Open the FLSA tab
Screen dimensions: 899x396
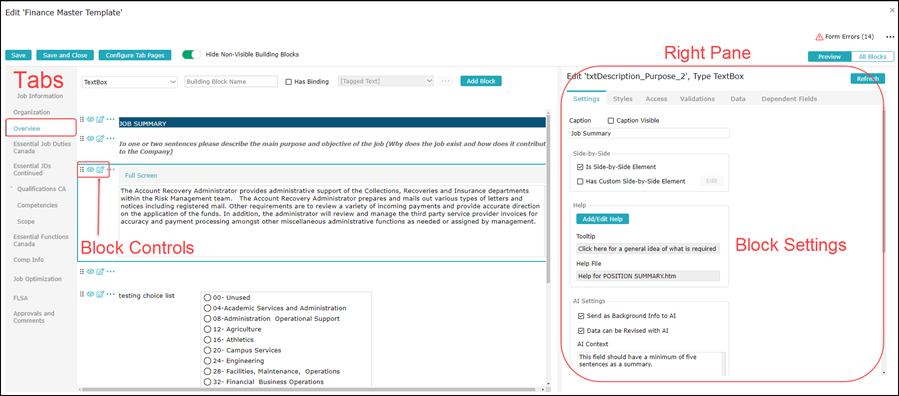click(21, 298)
